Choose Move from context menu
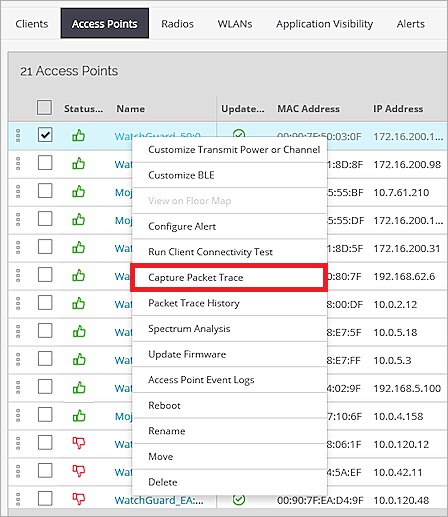 point(229,456)
